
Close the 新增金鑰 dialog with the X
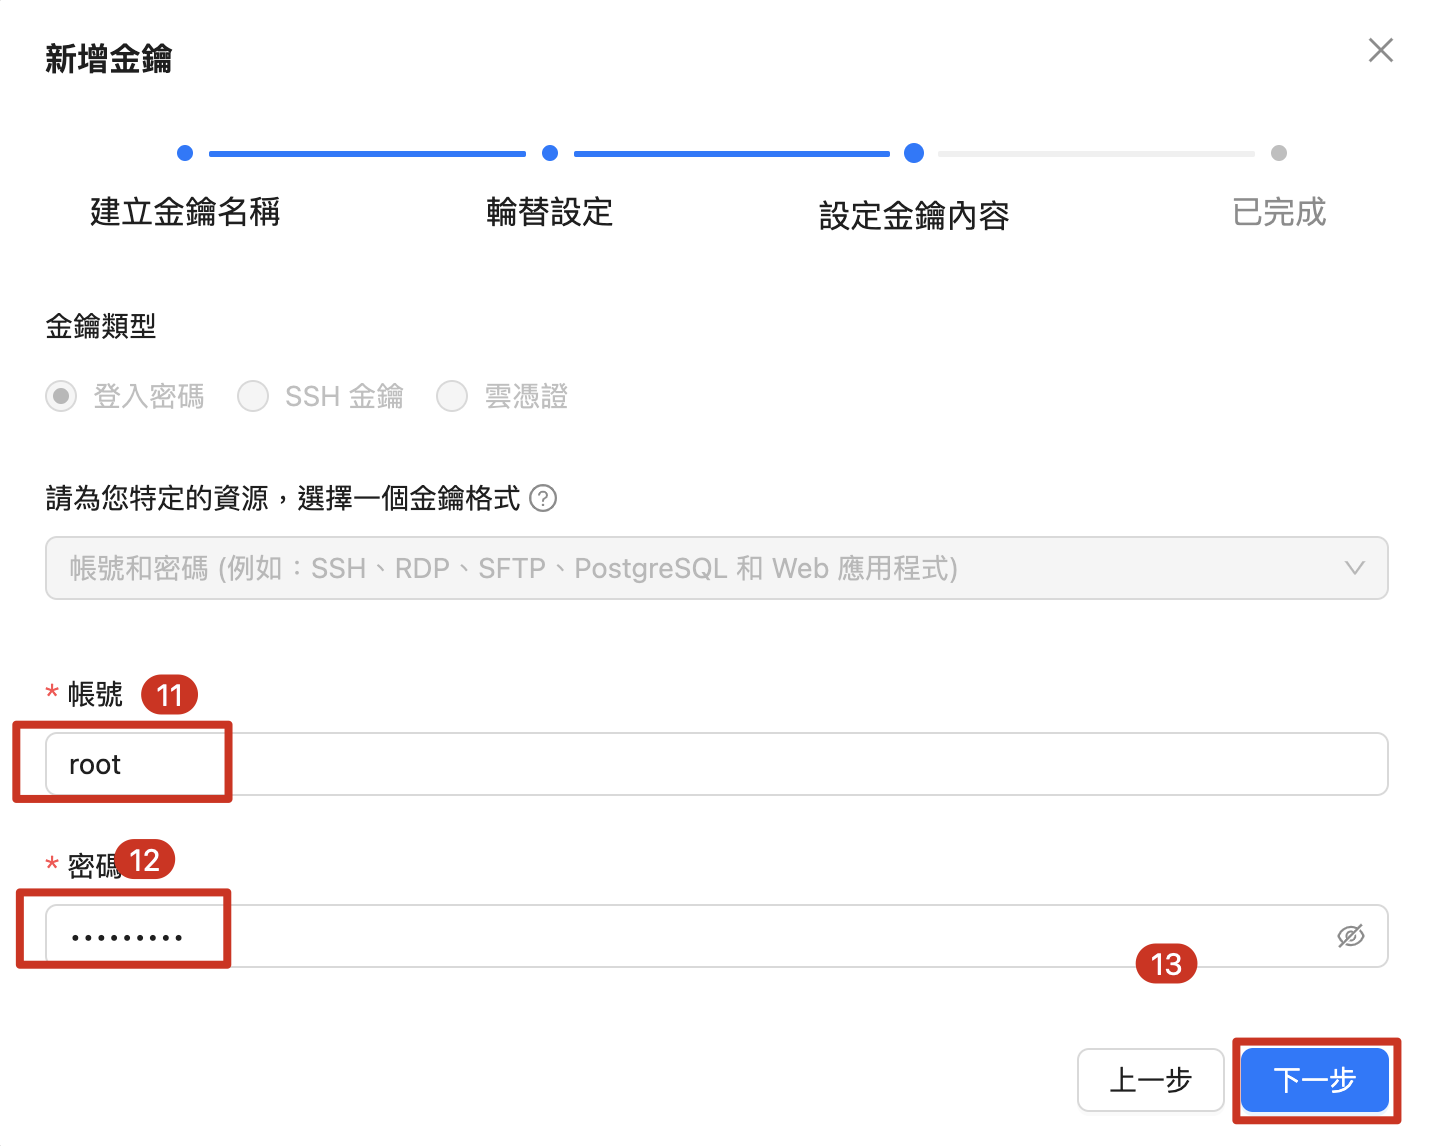[x=1380, y=51]
